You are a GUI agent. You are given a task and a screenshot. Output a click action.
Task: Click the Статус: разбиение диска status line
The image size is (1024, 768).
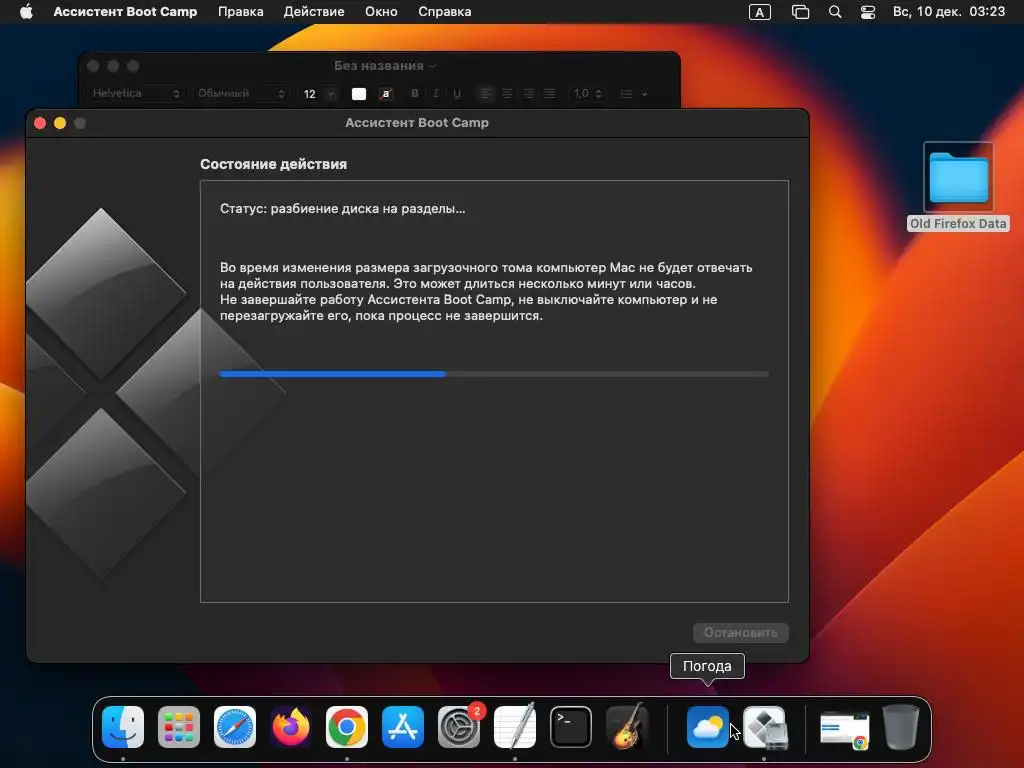[343, 209]
